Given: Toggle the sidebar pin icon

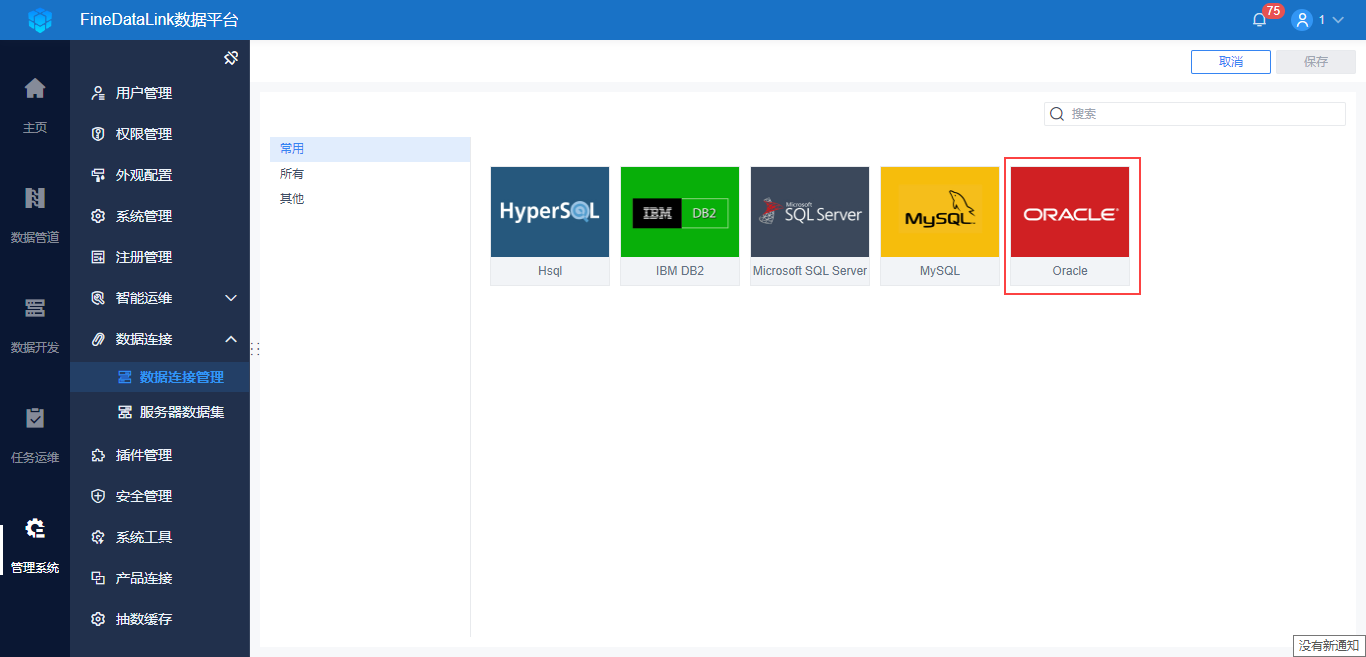Looking at the screenshot, I should tap(231, 58).
